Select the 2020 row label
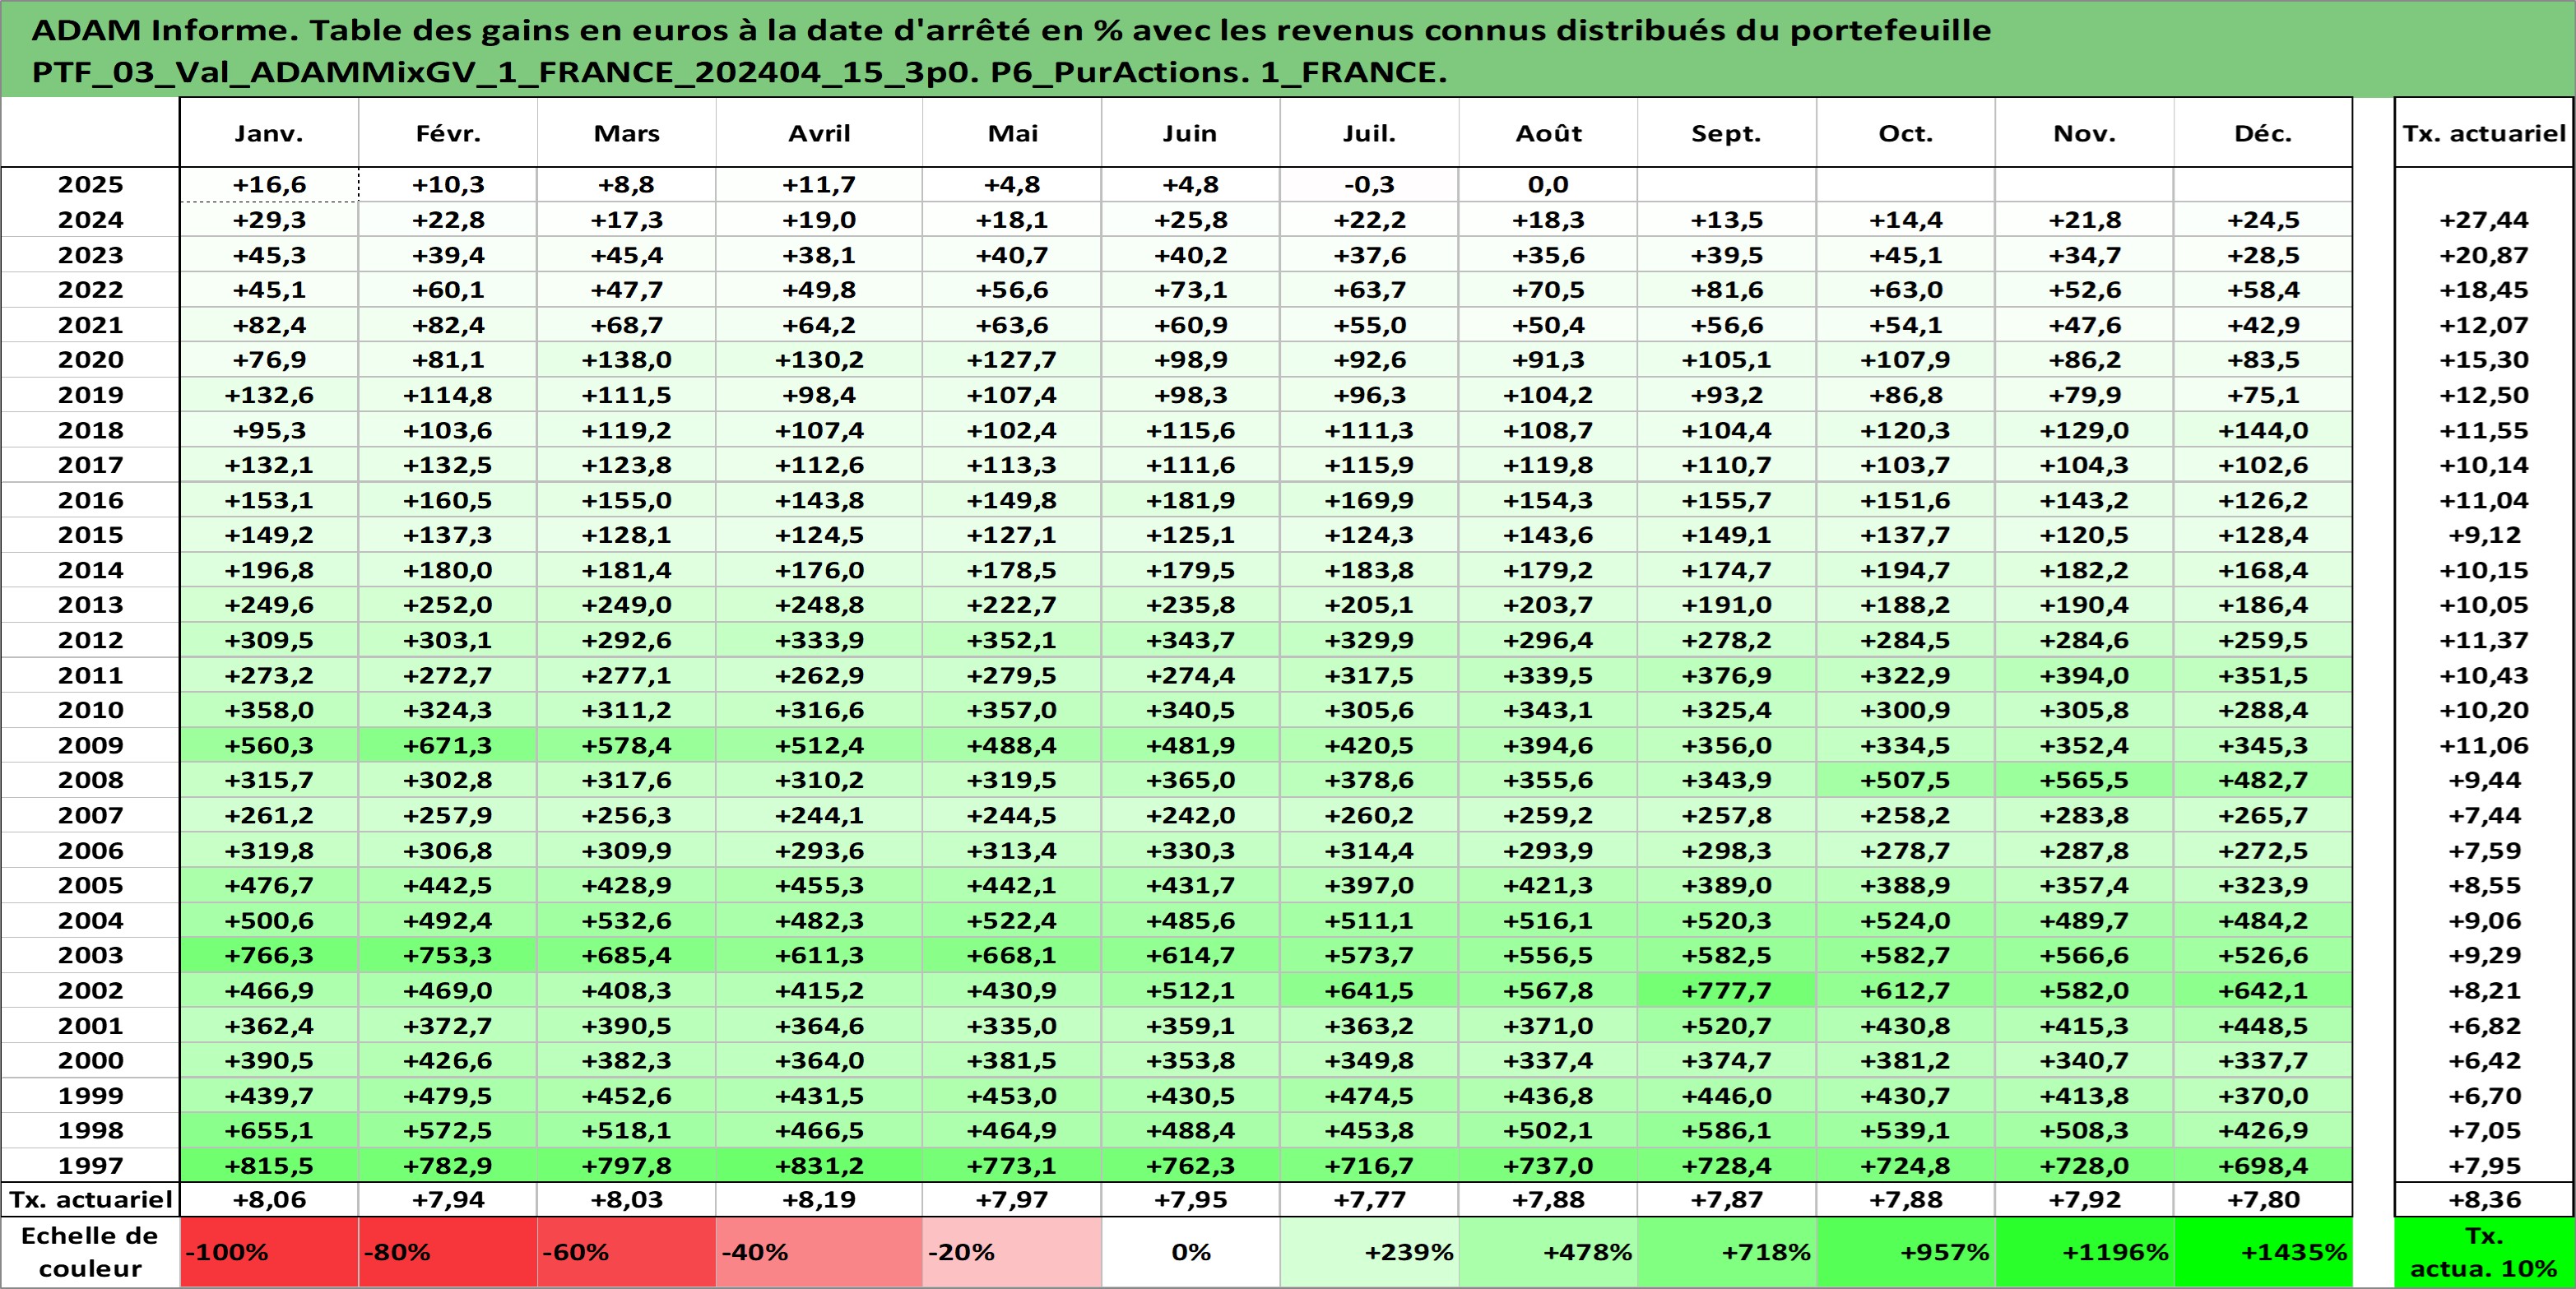 click(x=90, y=360)
